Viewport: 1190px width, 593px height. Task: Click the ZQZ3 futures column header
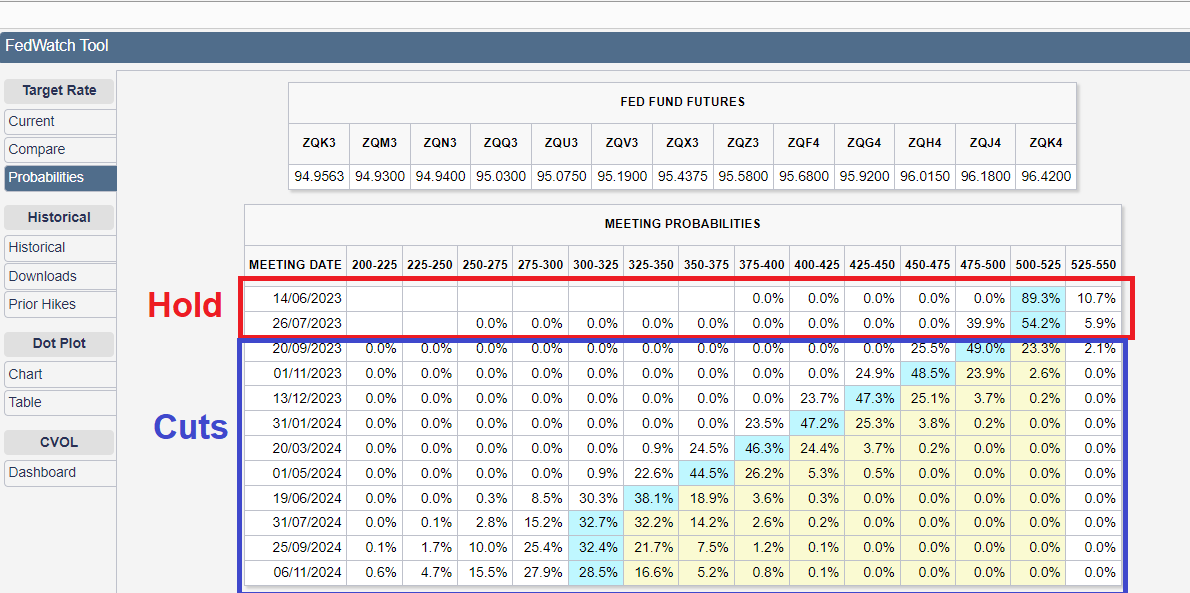coord(744,143)
